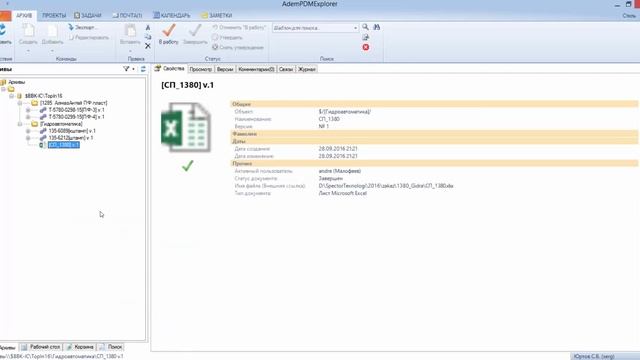
Task: Open the Свойства properties tab
Action: tap(169, 69)
